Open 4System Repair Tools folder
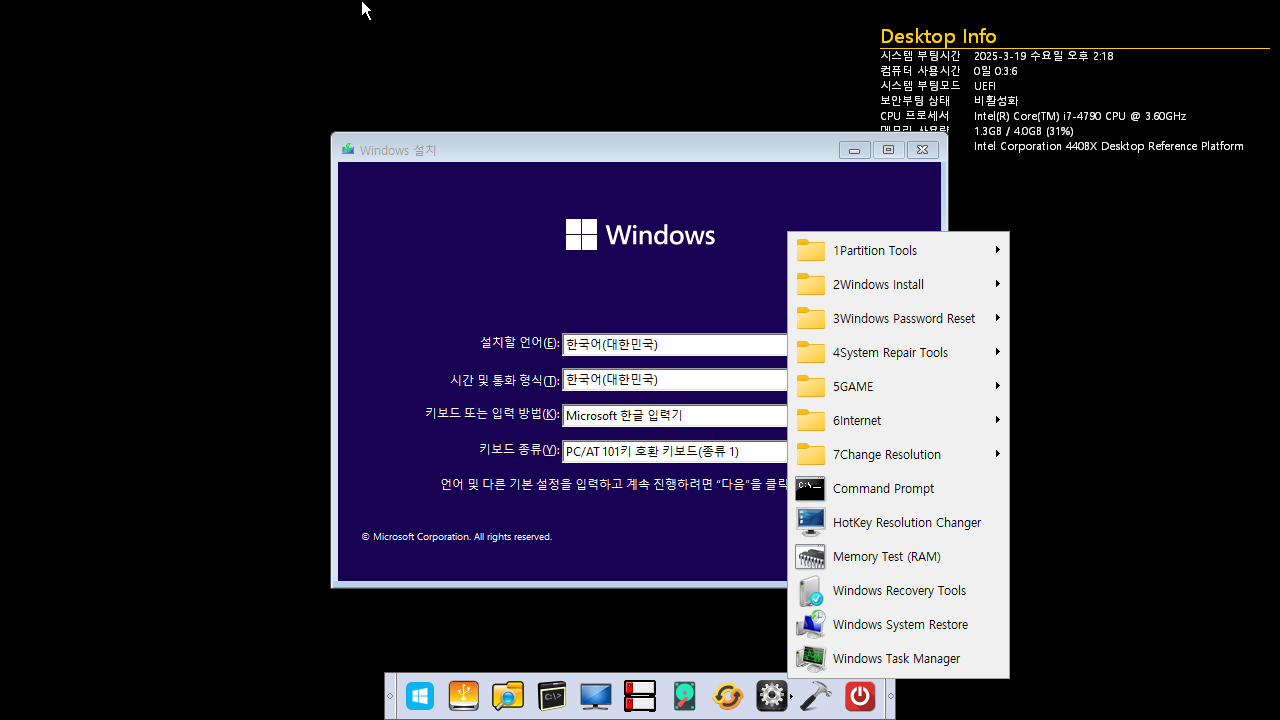The width and height of the screenshot is (1280, 720). click(x=898, y=352)
